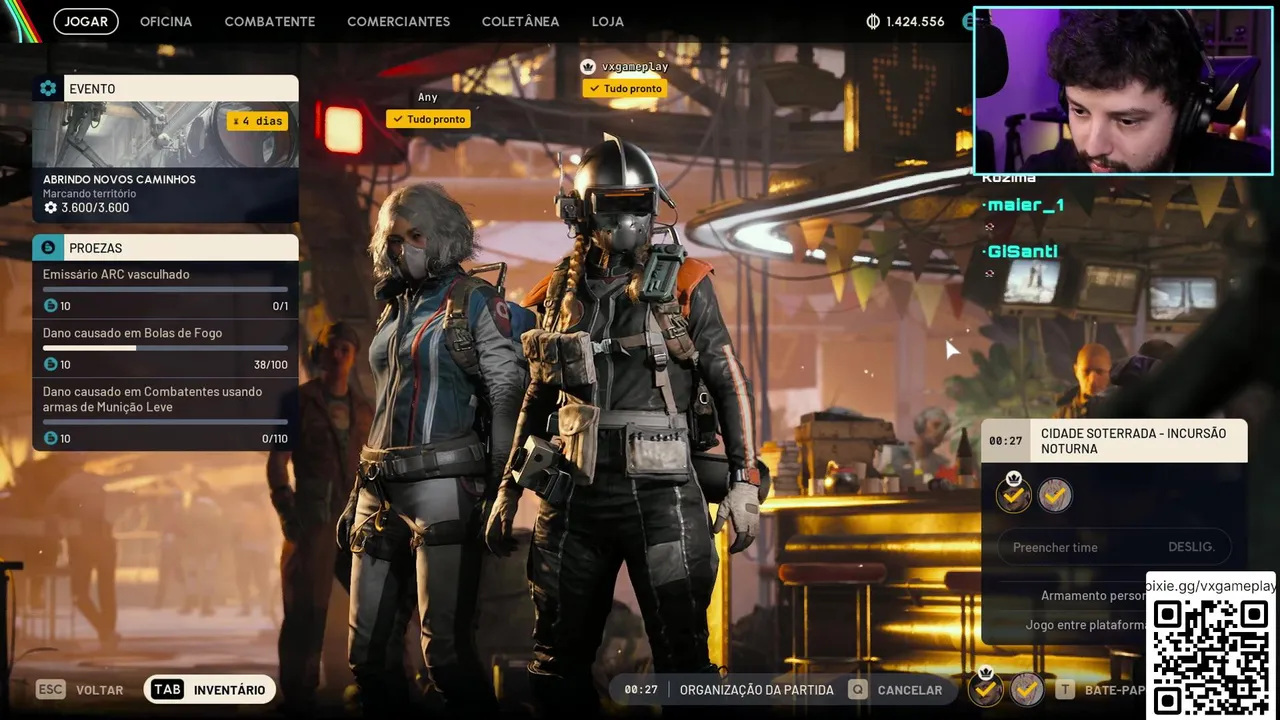Screen dimensions: 1280x720
Task: Click the '4 dias' event timer badge
Action: (x=258, y=121)
